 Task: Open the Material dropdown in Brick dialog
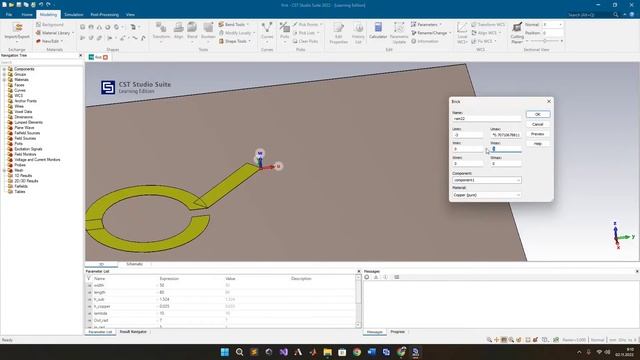click(487, 195)
